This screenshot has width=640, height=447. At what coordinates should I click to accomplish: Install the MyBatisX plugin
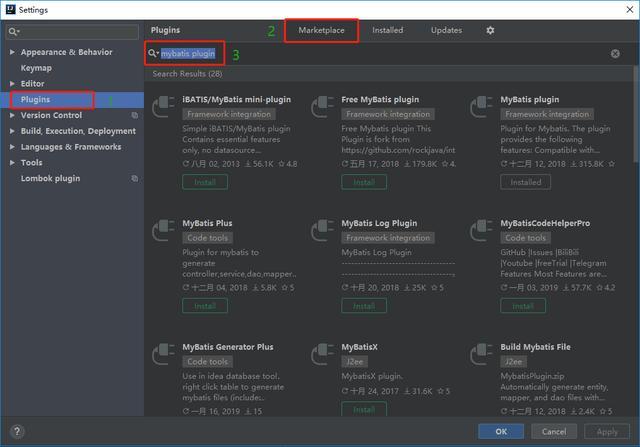(x=364, y=409)
